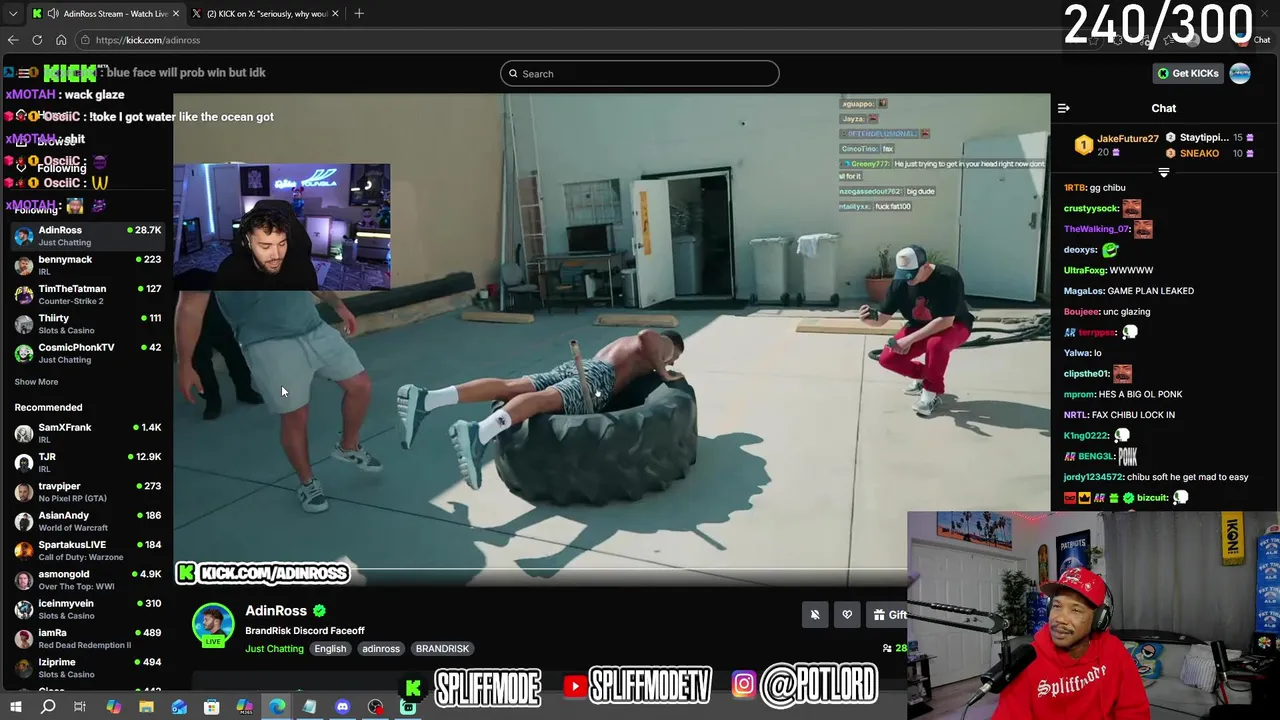
Task: Open File Explorer from taskbar
Action: pos(146,707)
